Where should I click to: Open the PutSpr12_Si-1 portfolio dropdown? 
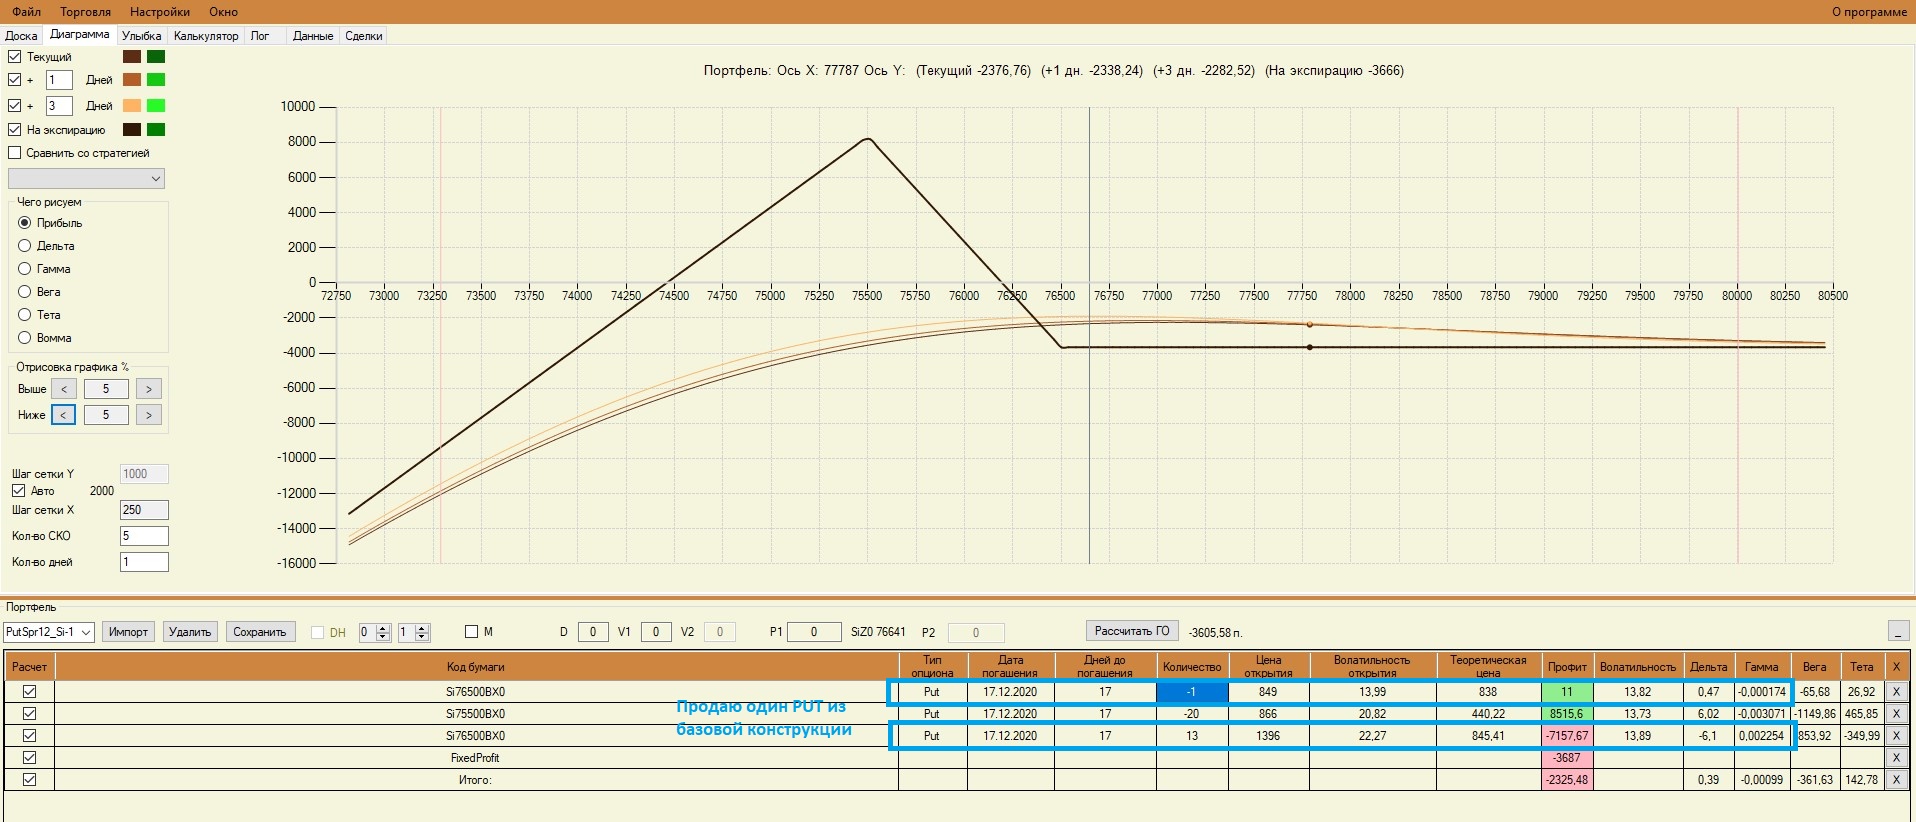(49, 632)
